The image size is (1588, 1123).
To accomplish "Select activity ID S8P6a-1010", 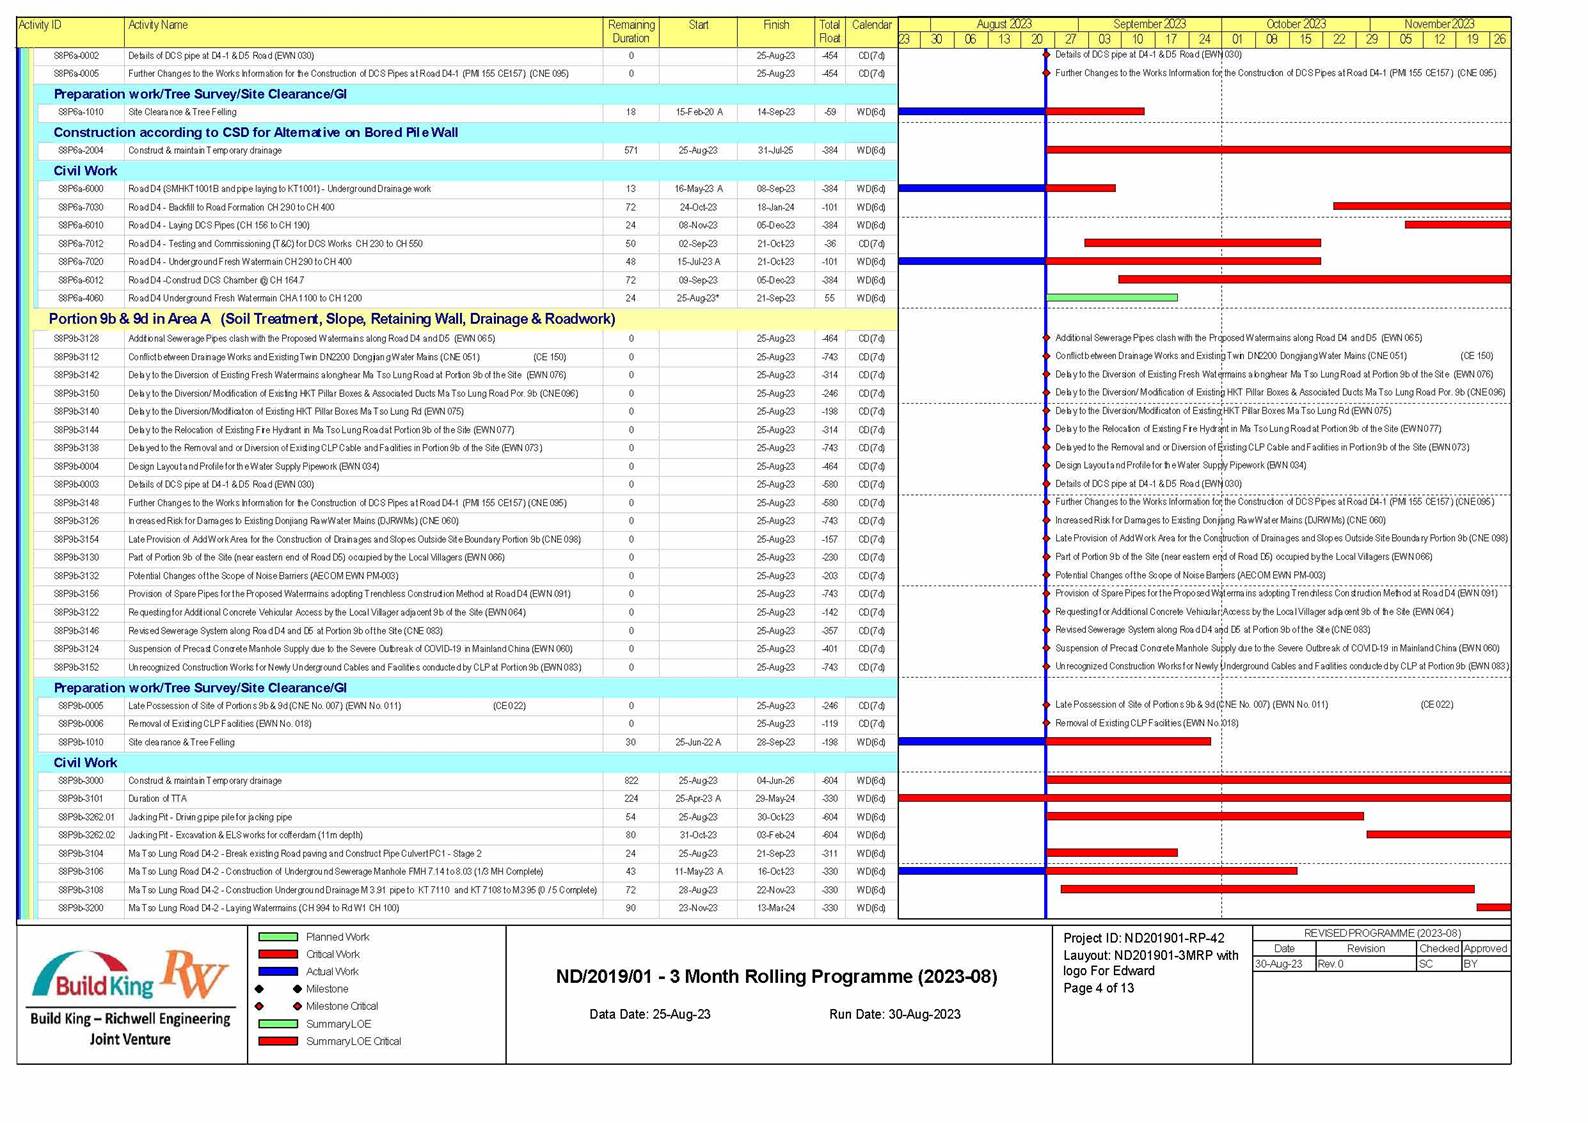I will [81, 112].
